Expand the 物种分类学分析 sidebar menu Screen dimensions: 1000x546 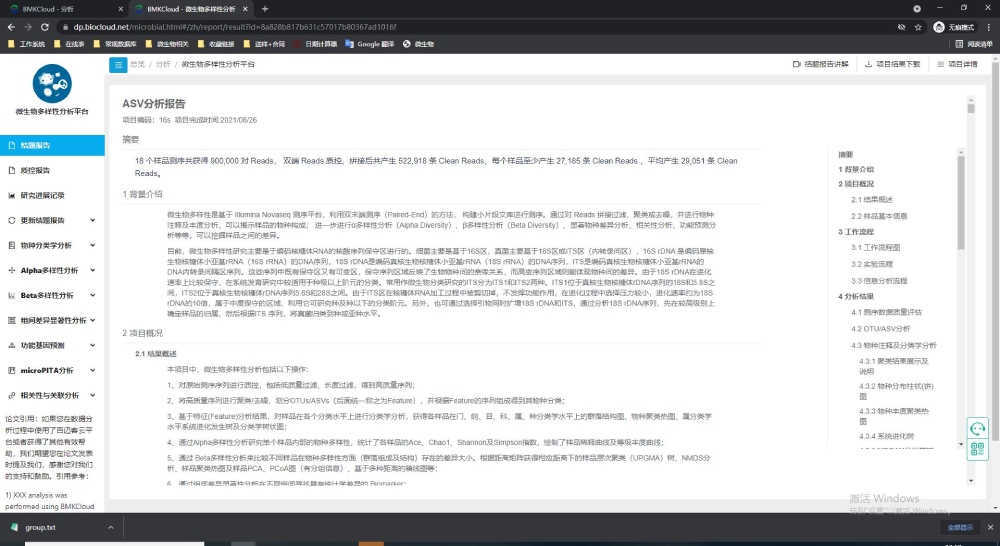click(52, 245)
